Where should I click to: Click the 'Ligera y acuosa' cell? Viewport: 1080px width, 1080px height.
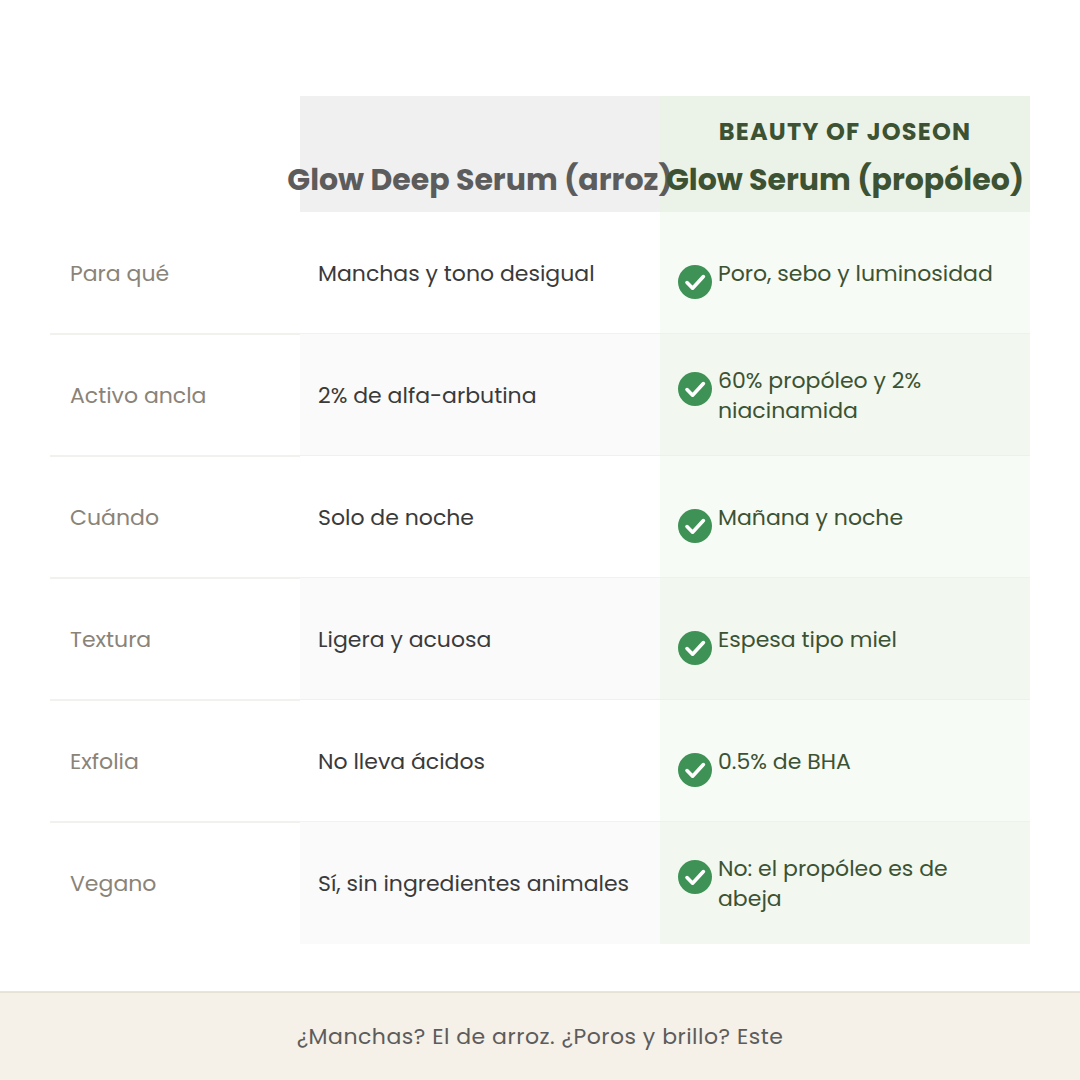coord(480,639)
